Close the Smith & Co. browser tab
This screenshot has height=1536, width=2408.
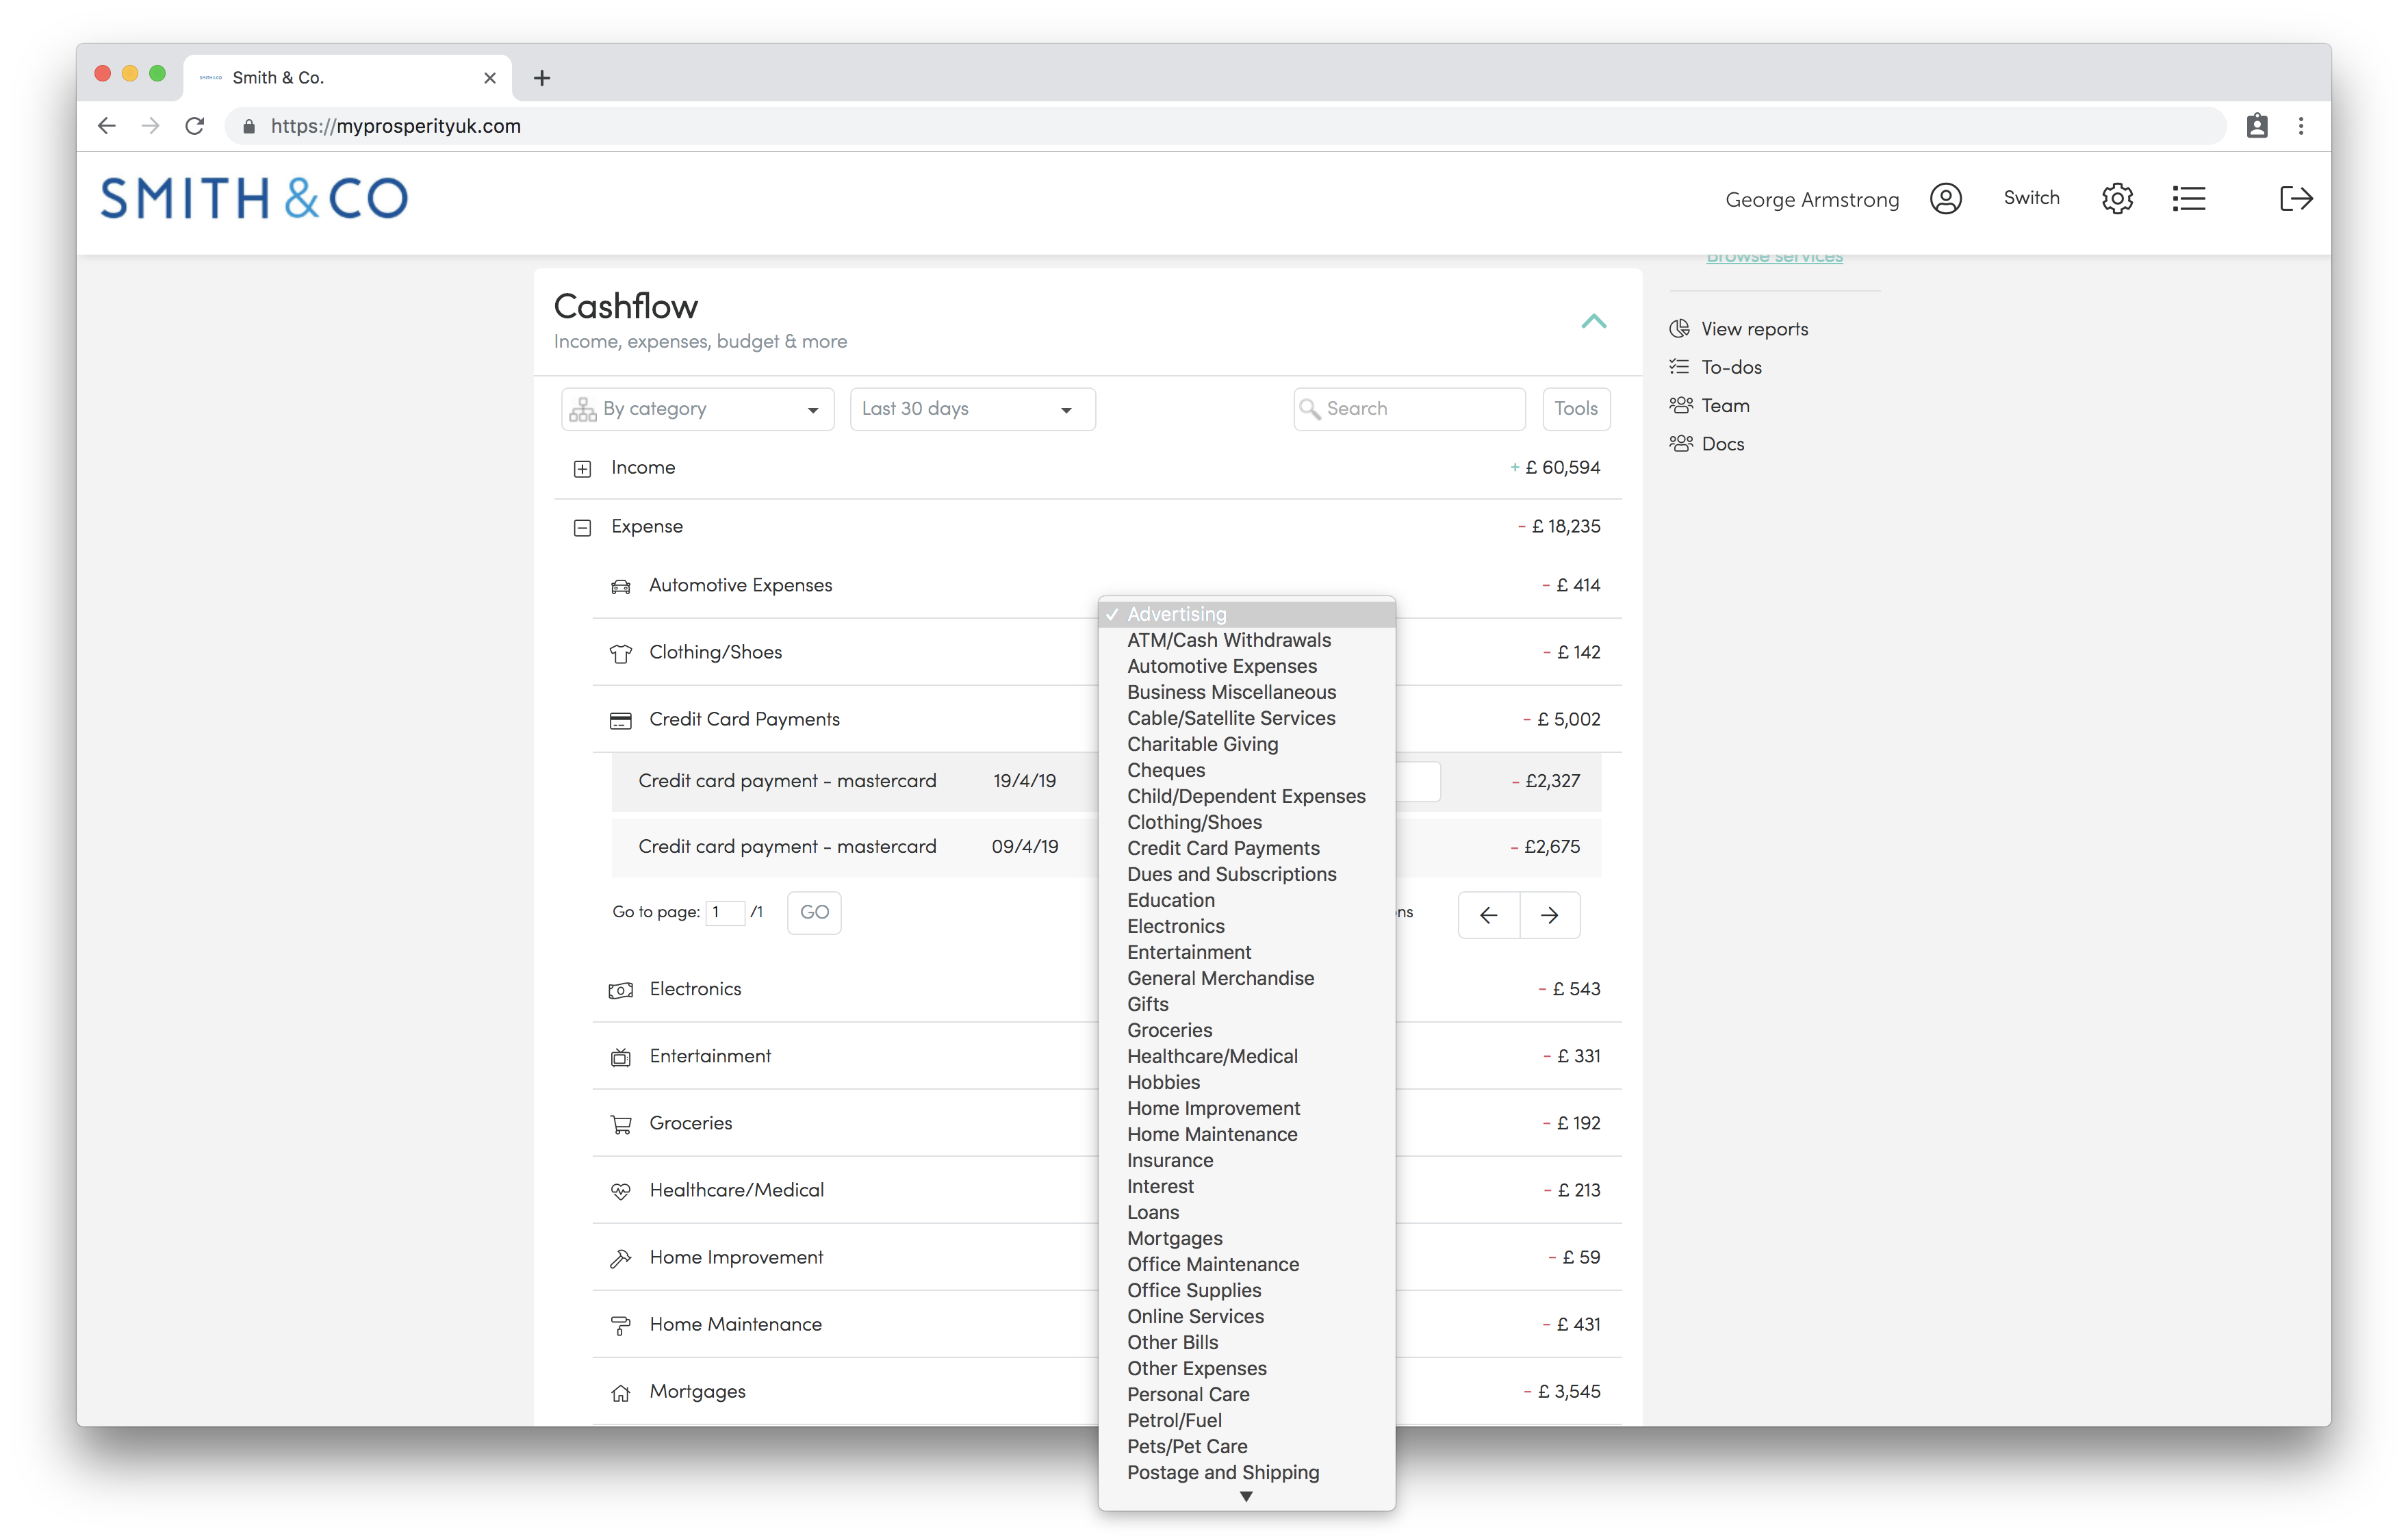coord(490,78)
